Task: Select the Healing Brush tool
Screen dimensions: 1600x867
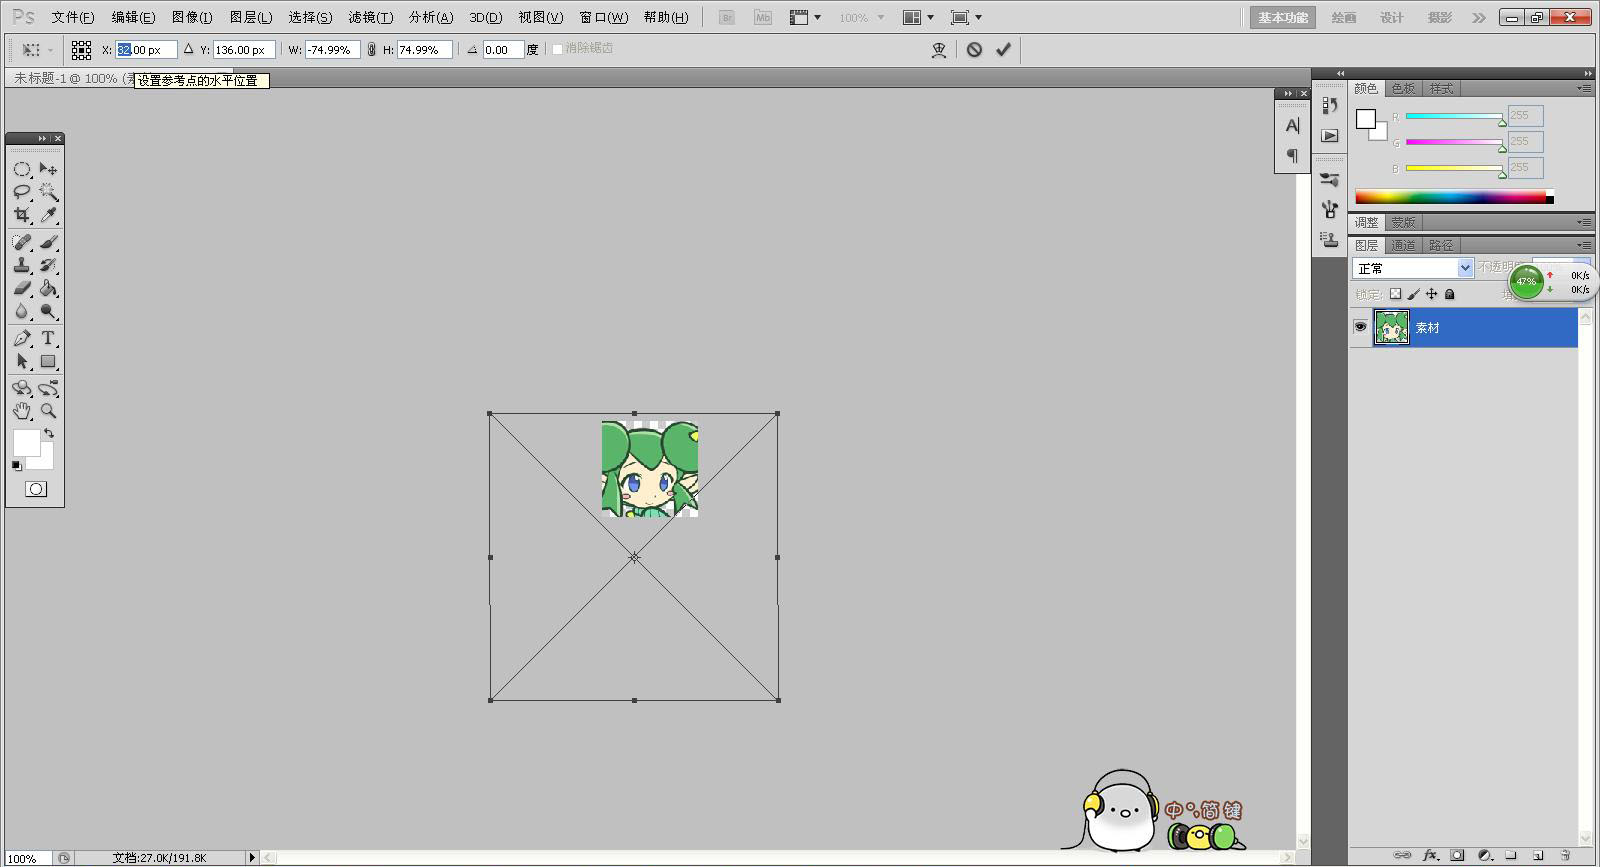Action: tap(22, 242)
